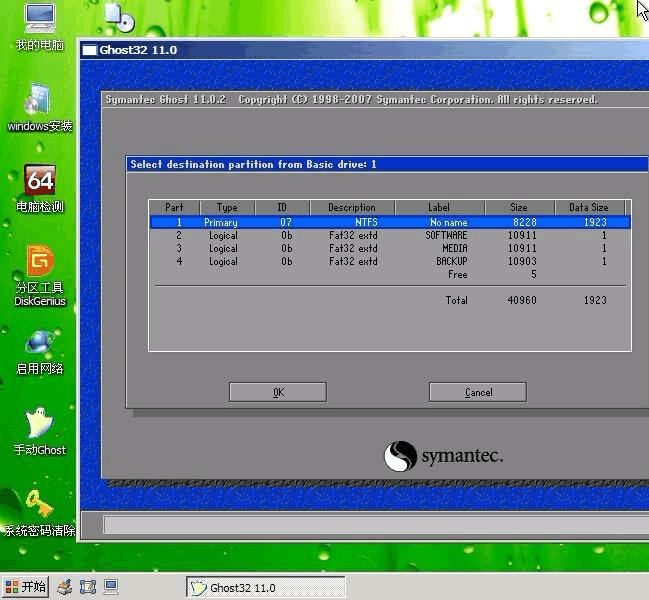Click the disc document icon on desktop
Viewport: 649px width, 600px height.
click(120, 17)
